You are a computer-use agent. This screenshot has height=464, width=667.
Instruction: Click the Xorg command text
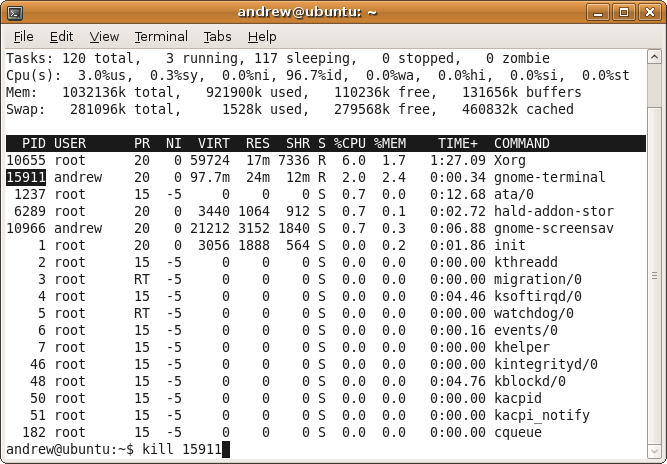click(x=510, y=161)
